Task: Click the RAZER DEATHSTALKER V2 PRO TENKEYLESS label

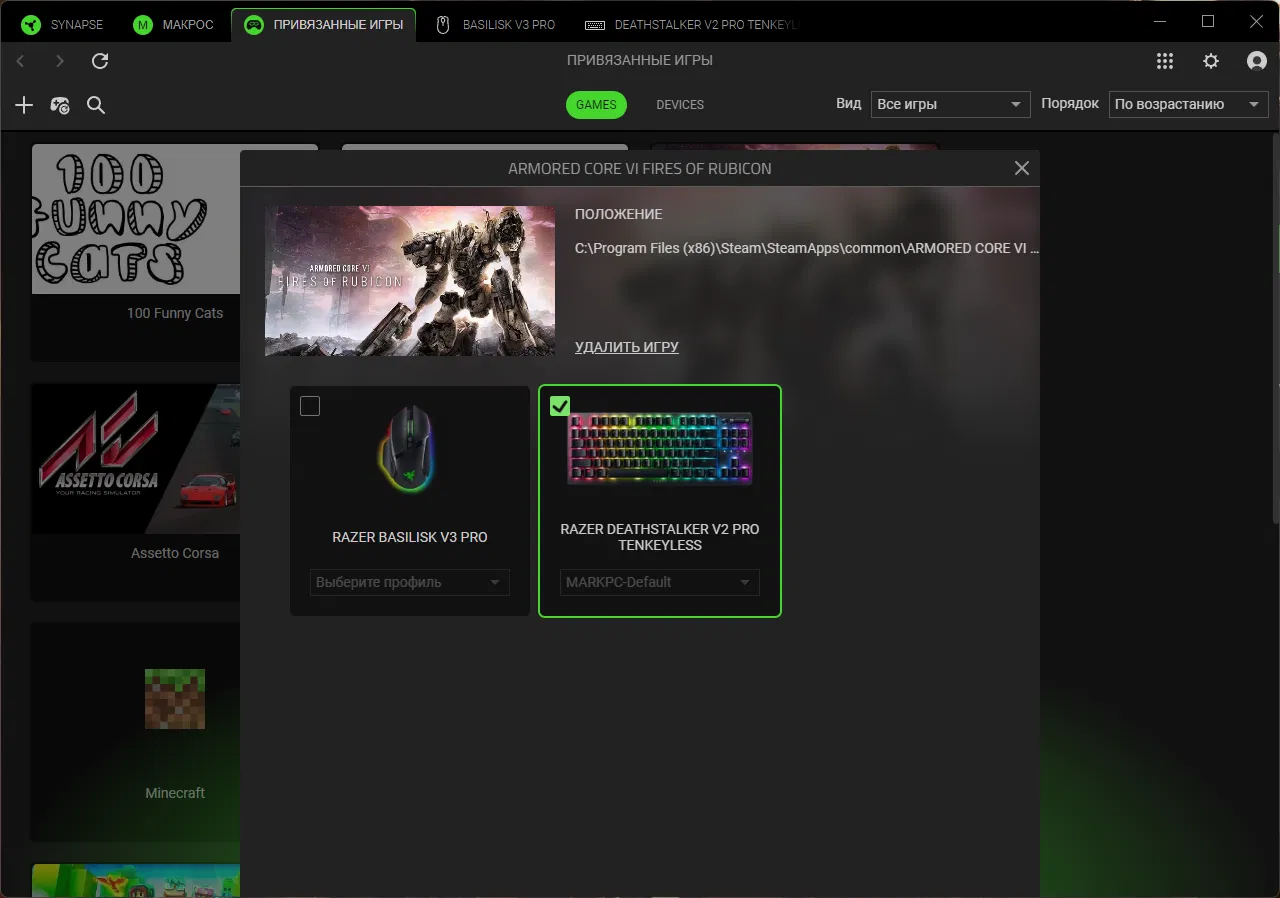Action: point(660,537)
